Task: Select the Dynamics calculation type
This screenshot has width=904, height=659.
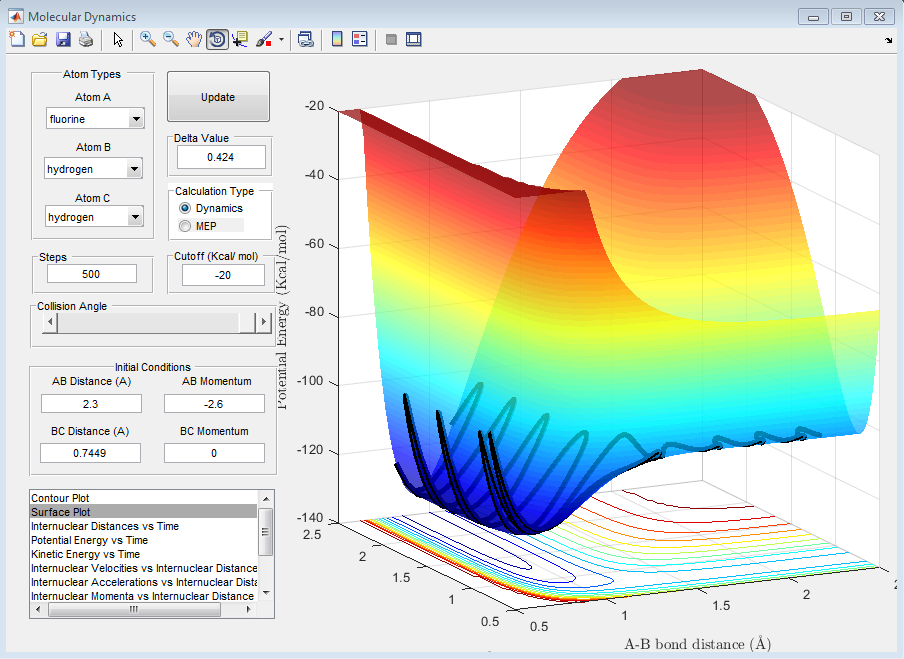Action: [x=184, y=208]
